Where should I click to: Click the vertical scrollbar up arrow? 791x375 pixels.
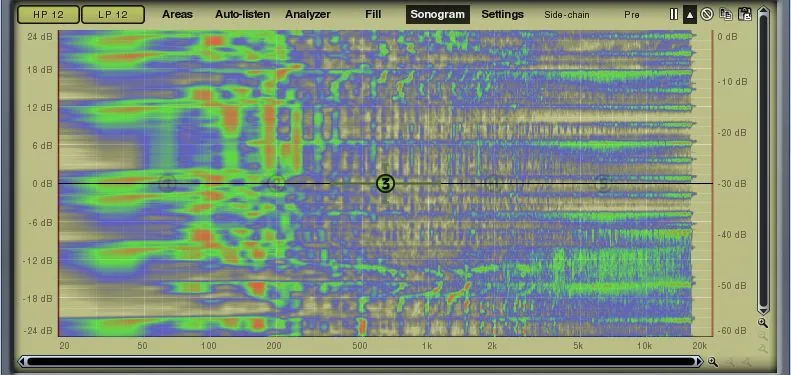[763, 11]
